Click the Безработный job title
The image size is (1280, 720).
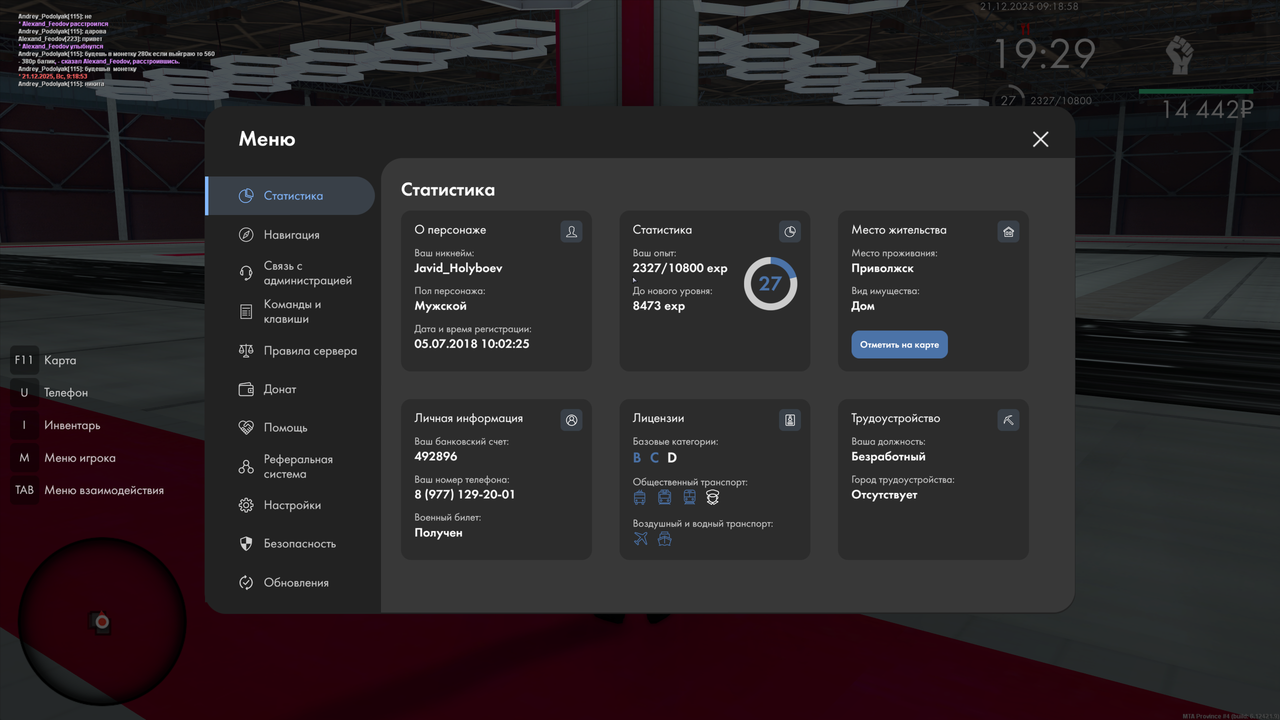[x=889, y=457]
